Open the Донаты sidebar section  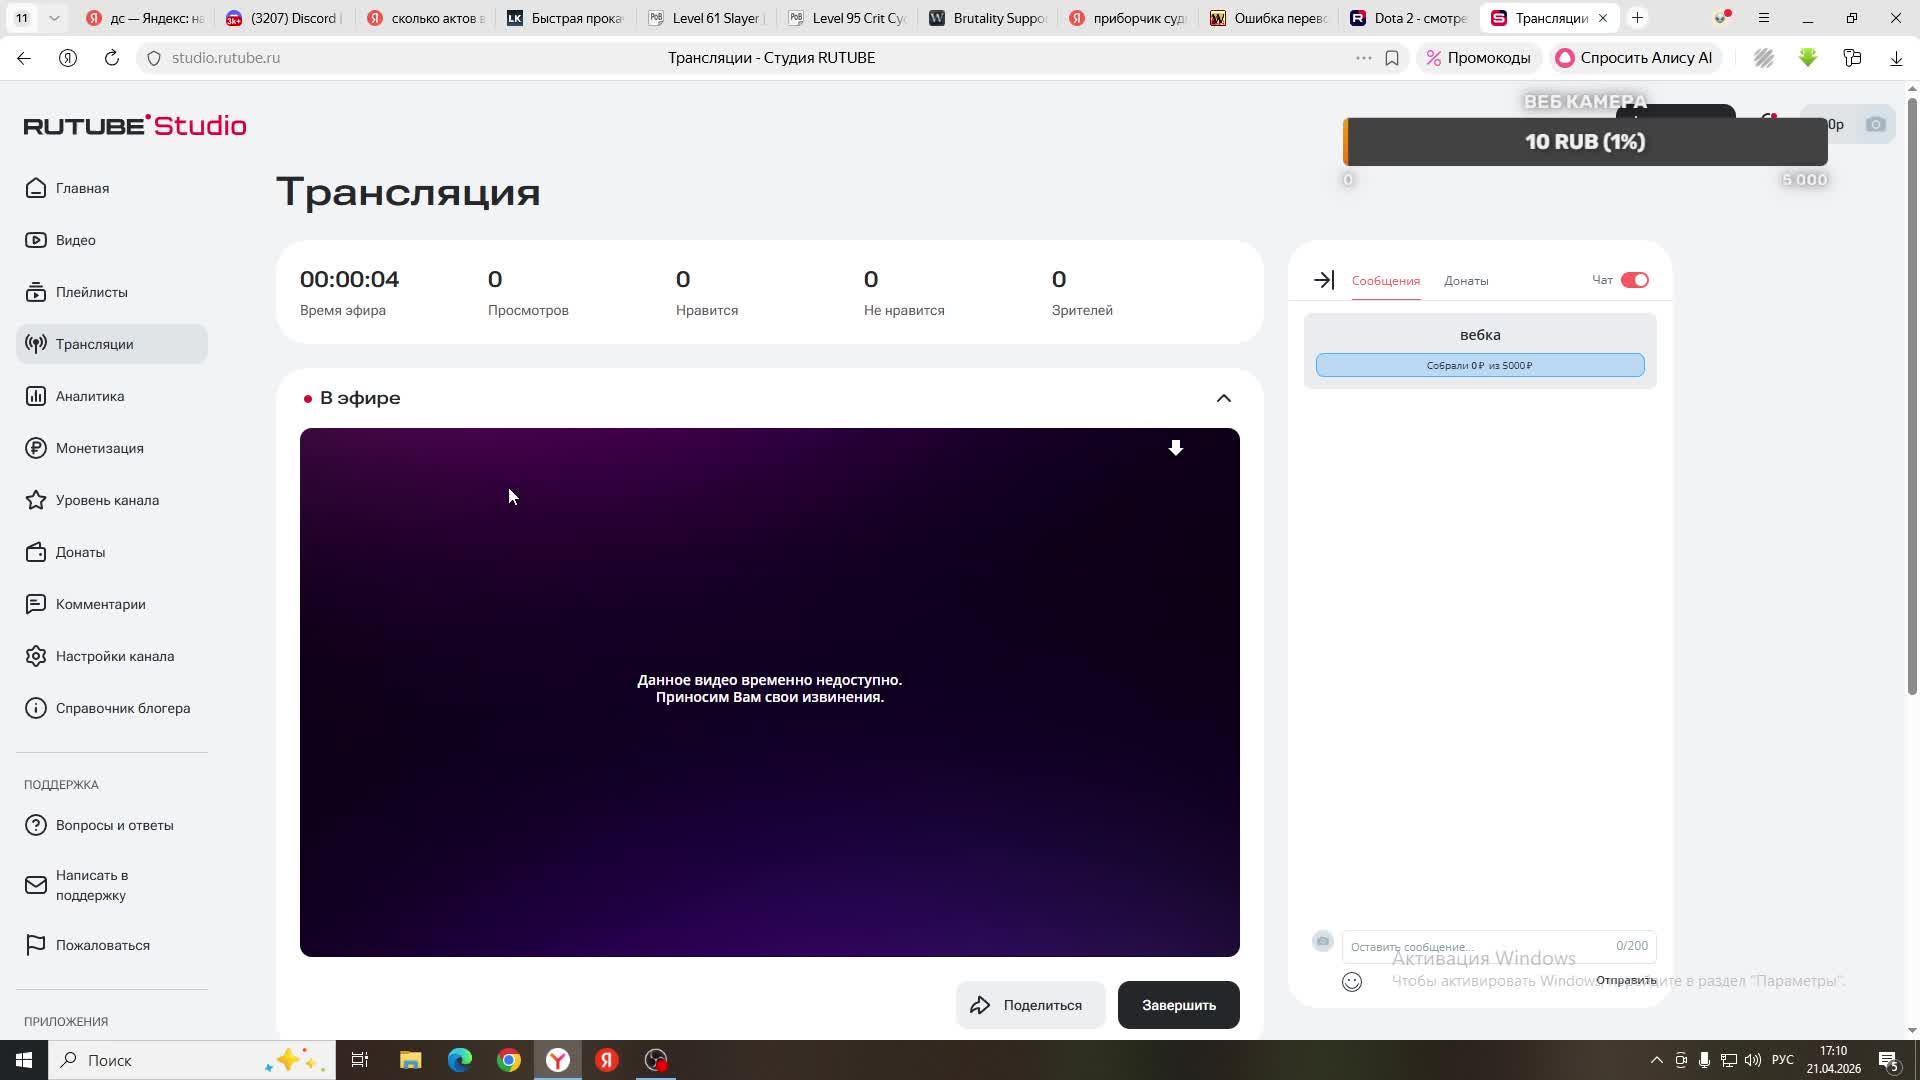[80, 552]
